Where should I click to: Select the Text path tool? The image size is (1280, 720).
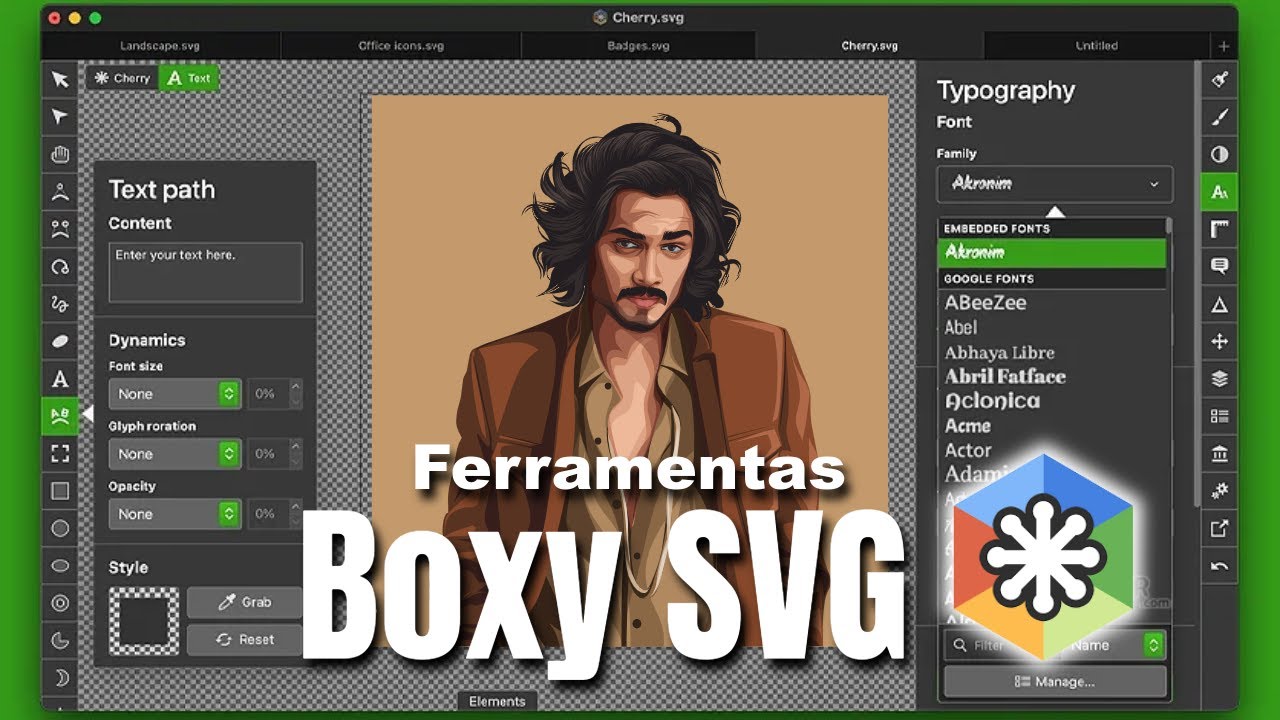pyautogui.click(x=60, y=416)
